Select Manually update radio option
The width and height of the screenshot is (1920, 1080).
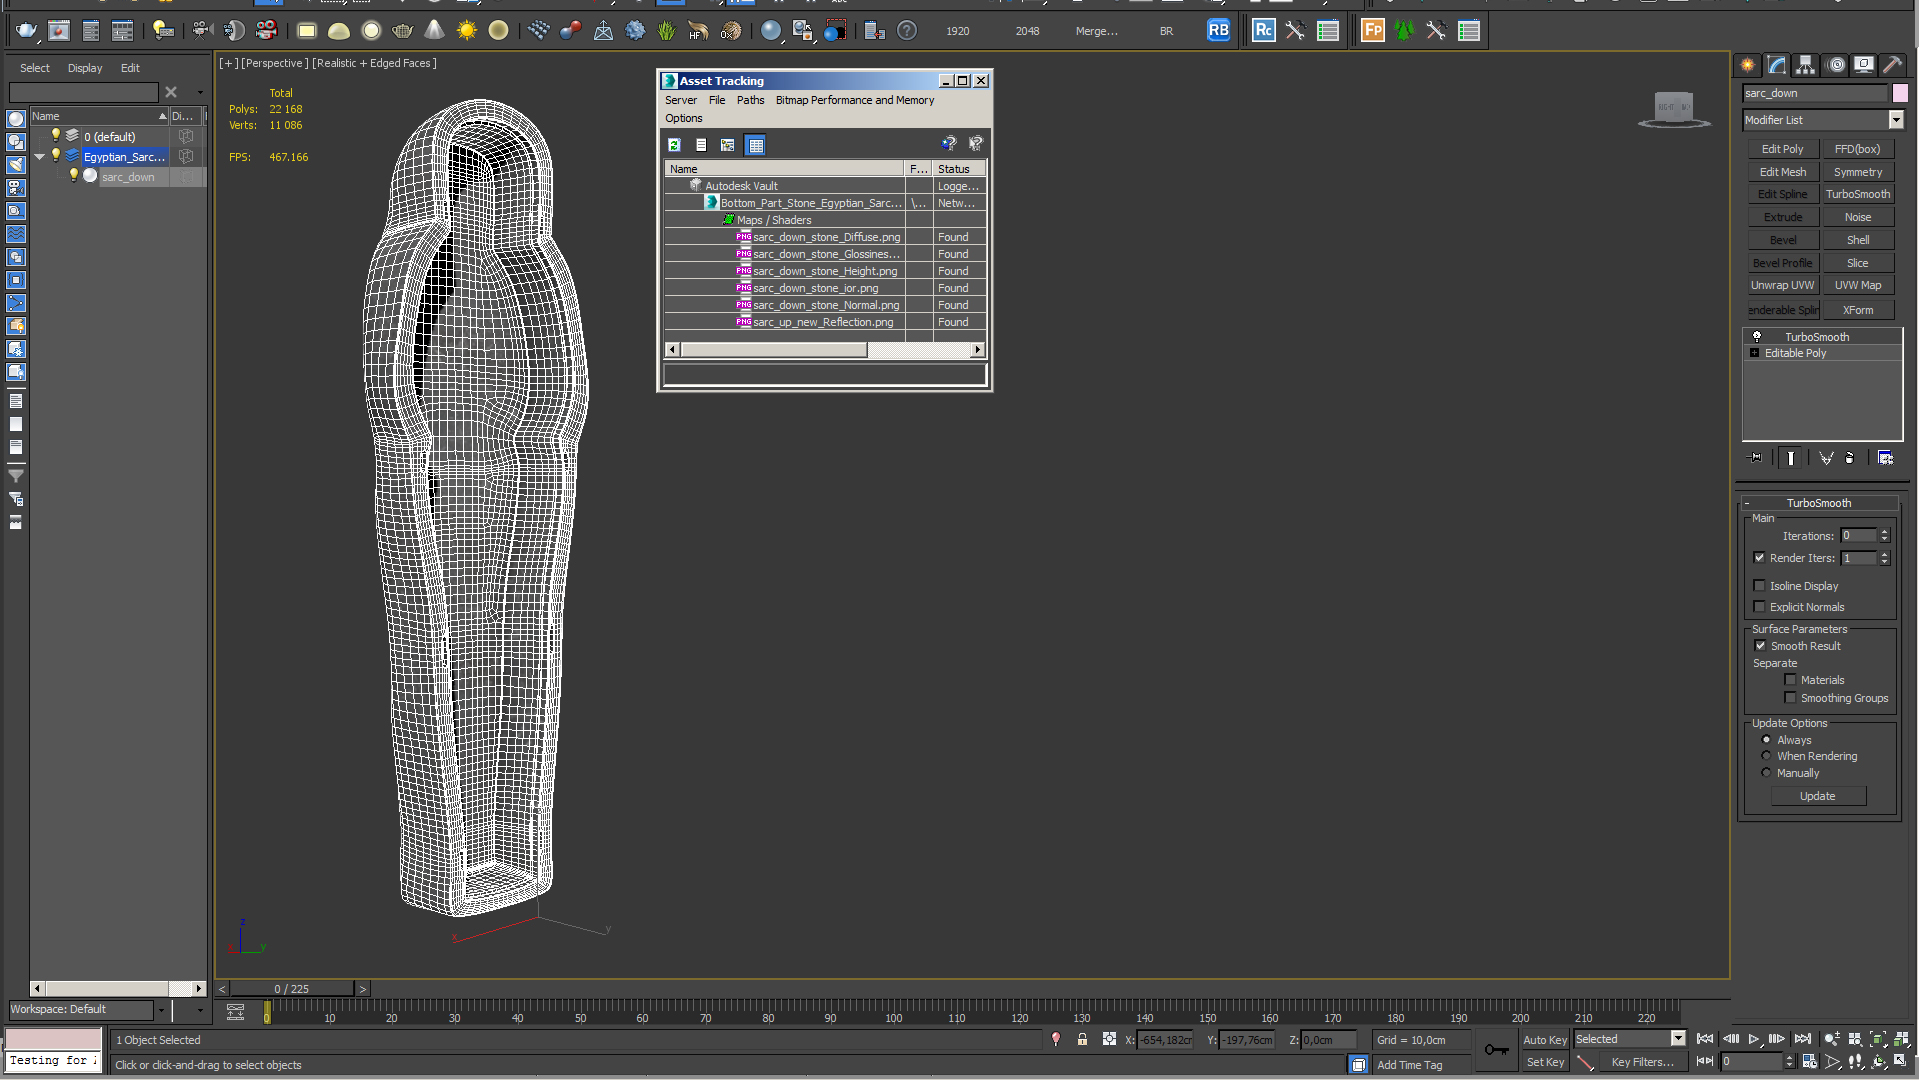1766,773
